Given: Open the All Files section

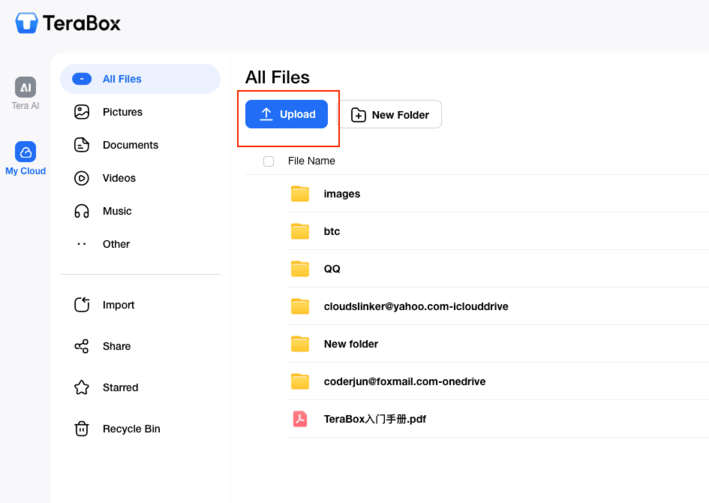Looking at the screenshot, I should tap(140, 79).
